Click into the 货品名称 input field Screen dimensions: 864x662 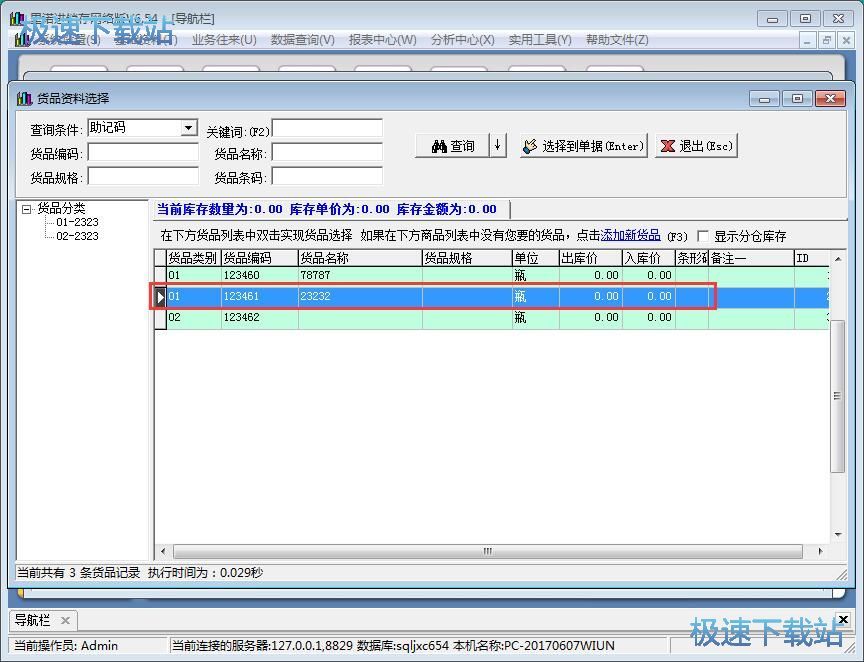(327, 152)
